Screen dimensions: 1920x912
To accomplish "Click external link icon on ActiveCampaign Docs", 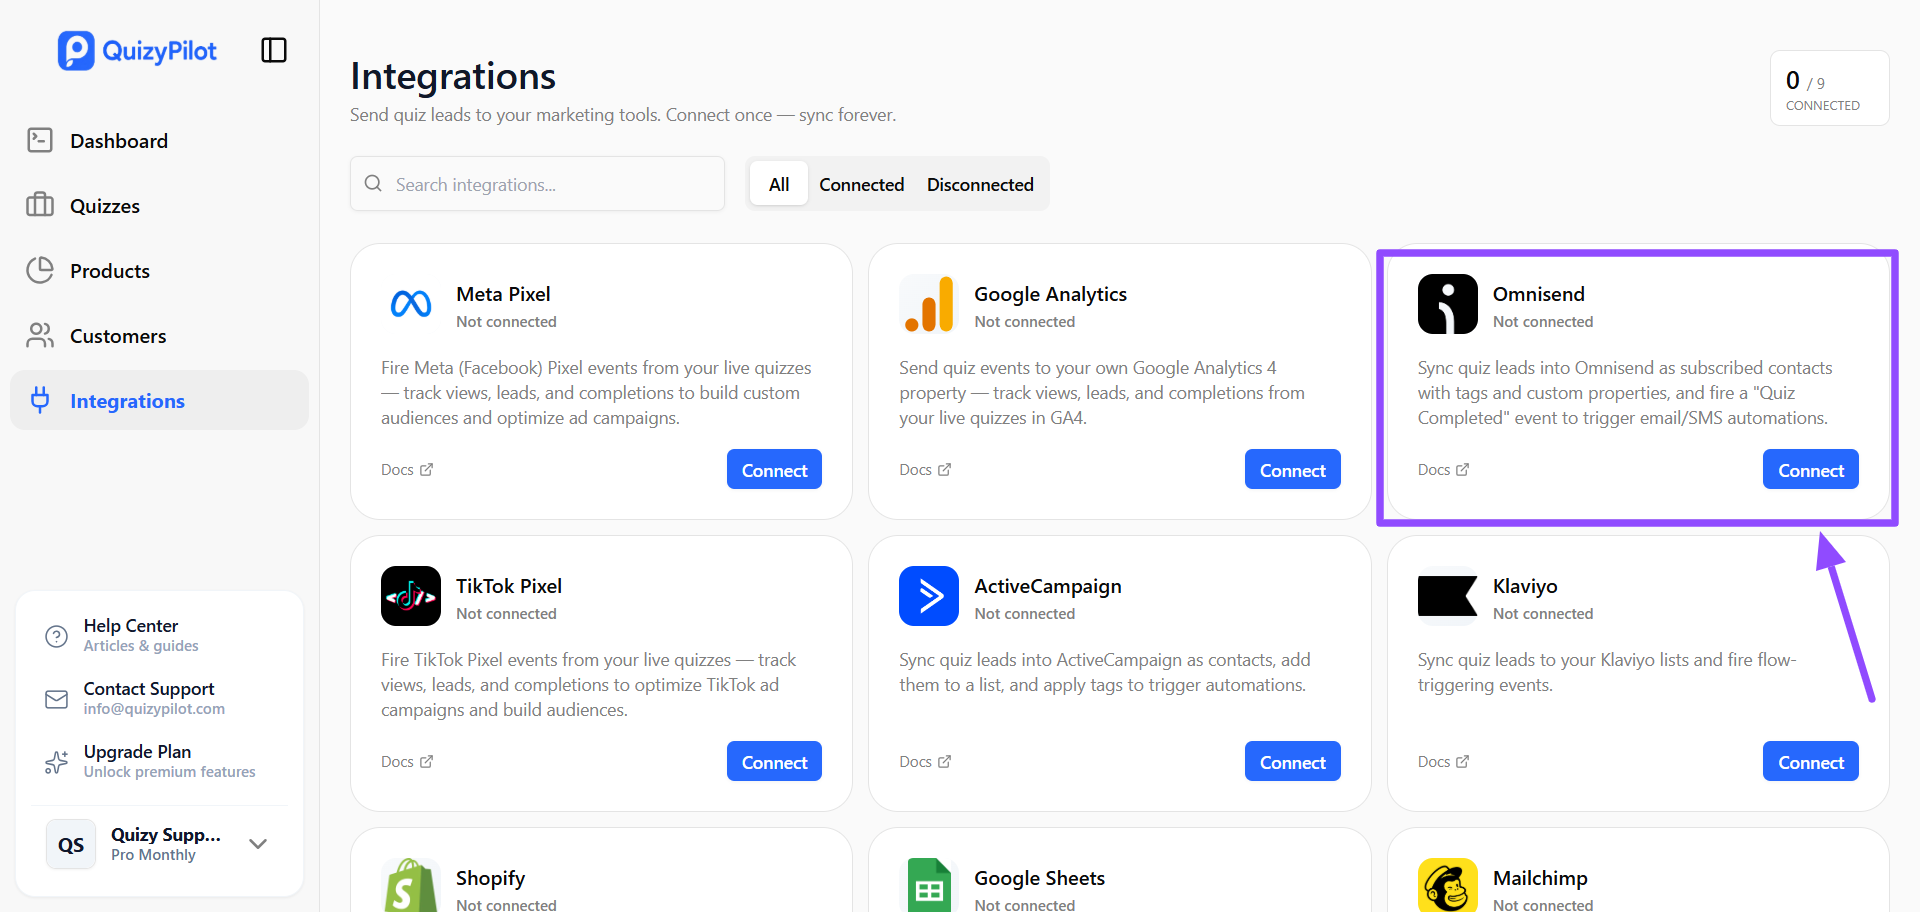I will click(945, 761).
